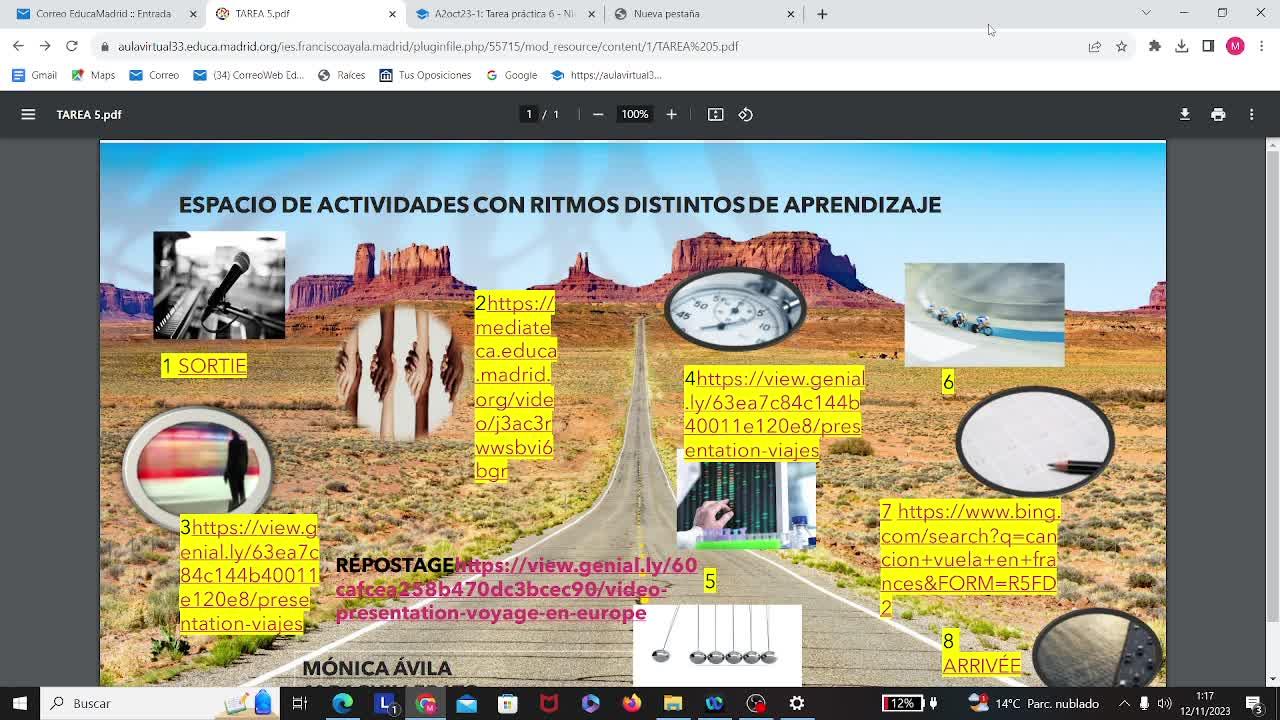Open the Maps bookmark
The width and height of the screenshot is (1280, 720).
[95, 75]
